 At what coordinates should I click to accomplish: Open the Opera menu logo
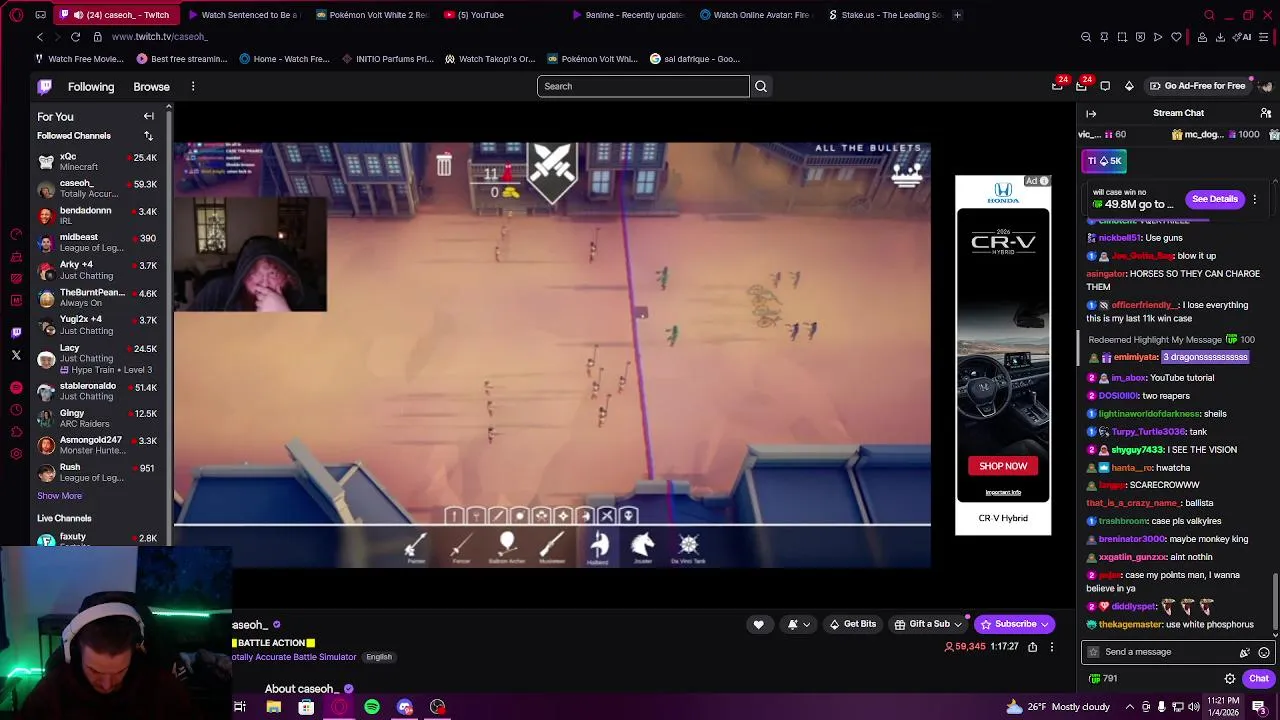(x=16, y=15)
